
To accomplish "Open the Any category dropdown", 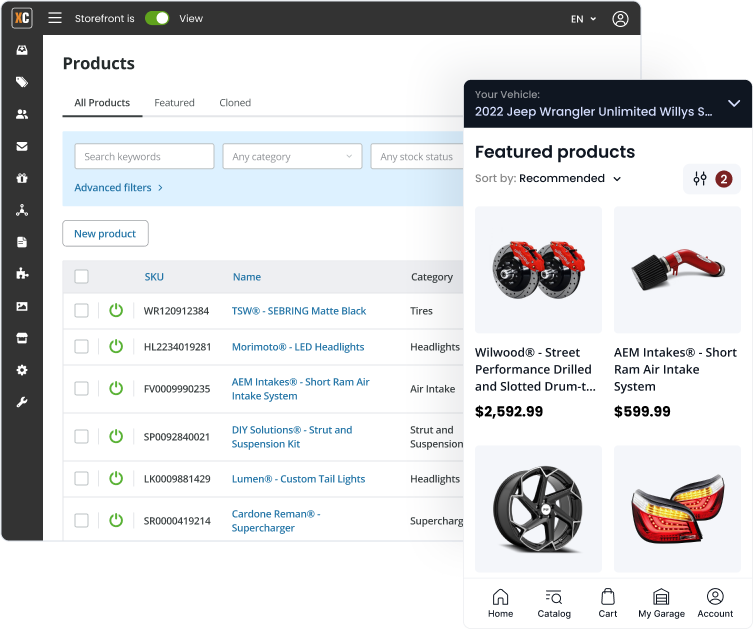I will point(292,156).
